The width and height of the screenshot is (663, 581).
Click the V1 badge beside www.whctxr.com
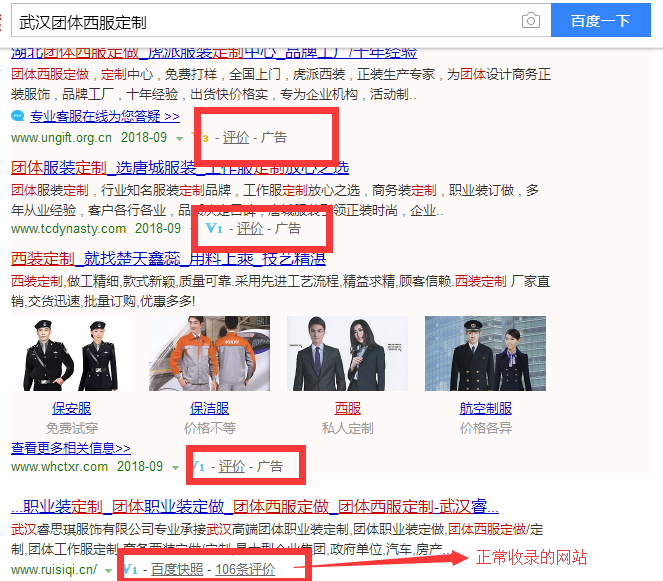pos(199,467)
